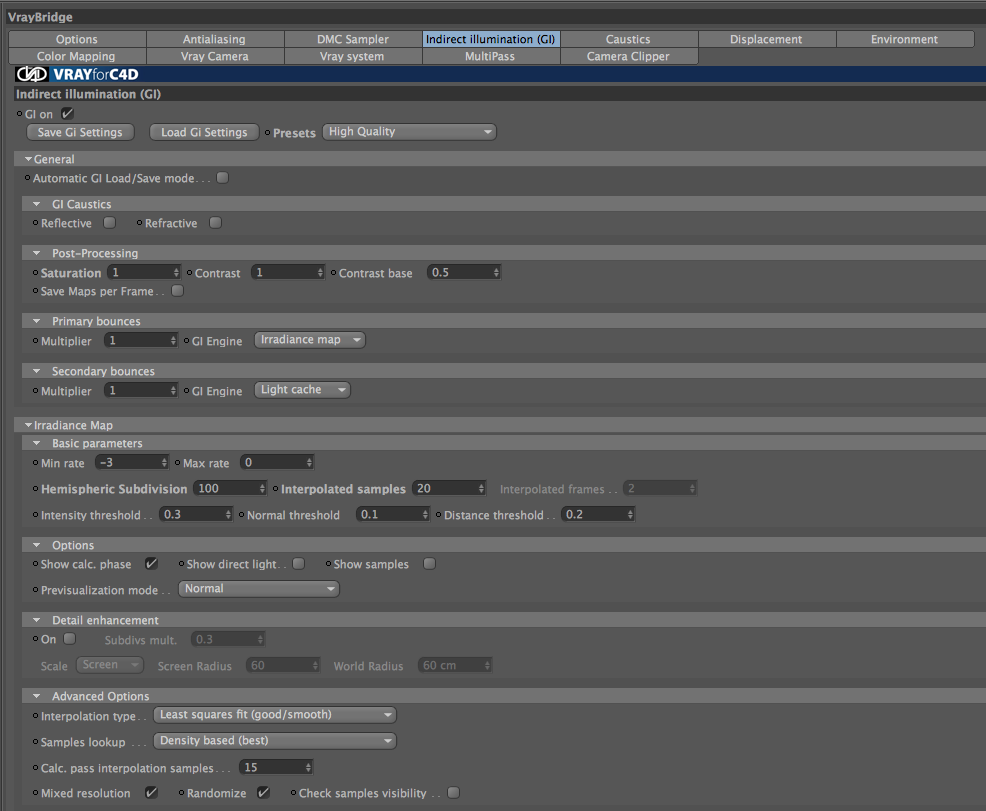Uncheck Show calc. phase option
Screen dimensions: 986x811
pyautogui.click(x=152, y=563)
